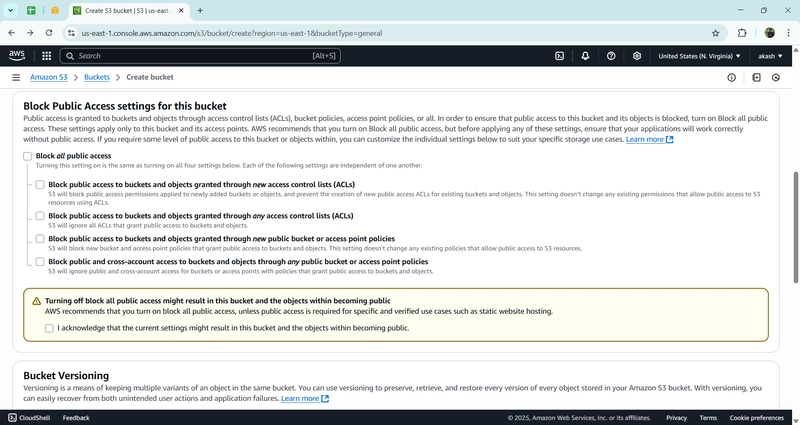The height and width of the screenshot is (425, 800).
Task: Open Learn more link in Bucket Versioning
Action: (x=305, y=398)
